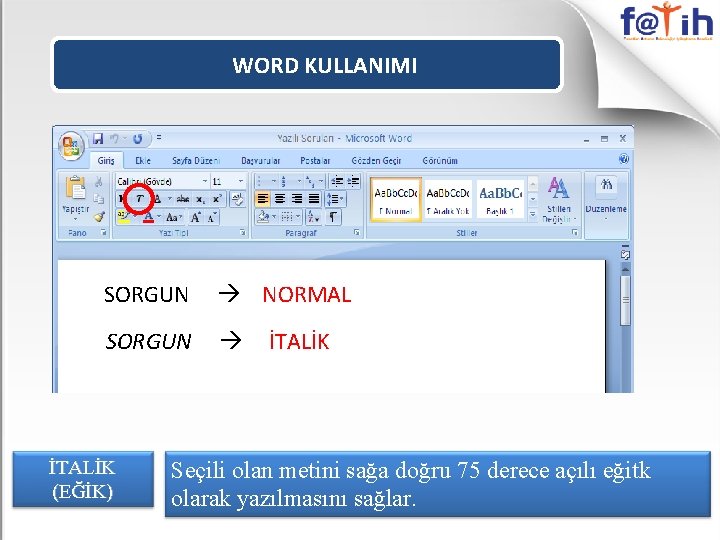Sort text with the A-Z icon
720x540 pixels.
314,217
